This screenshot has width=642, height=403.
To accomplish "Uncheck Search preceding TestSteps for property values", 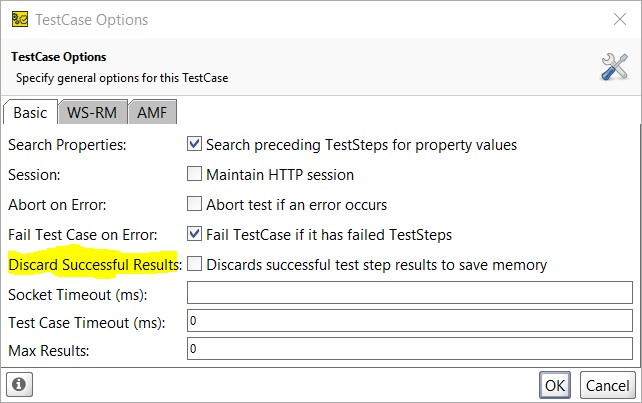I will [x=195, y=144].
